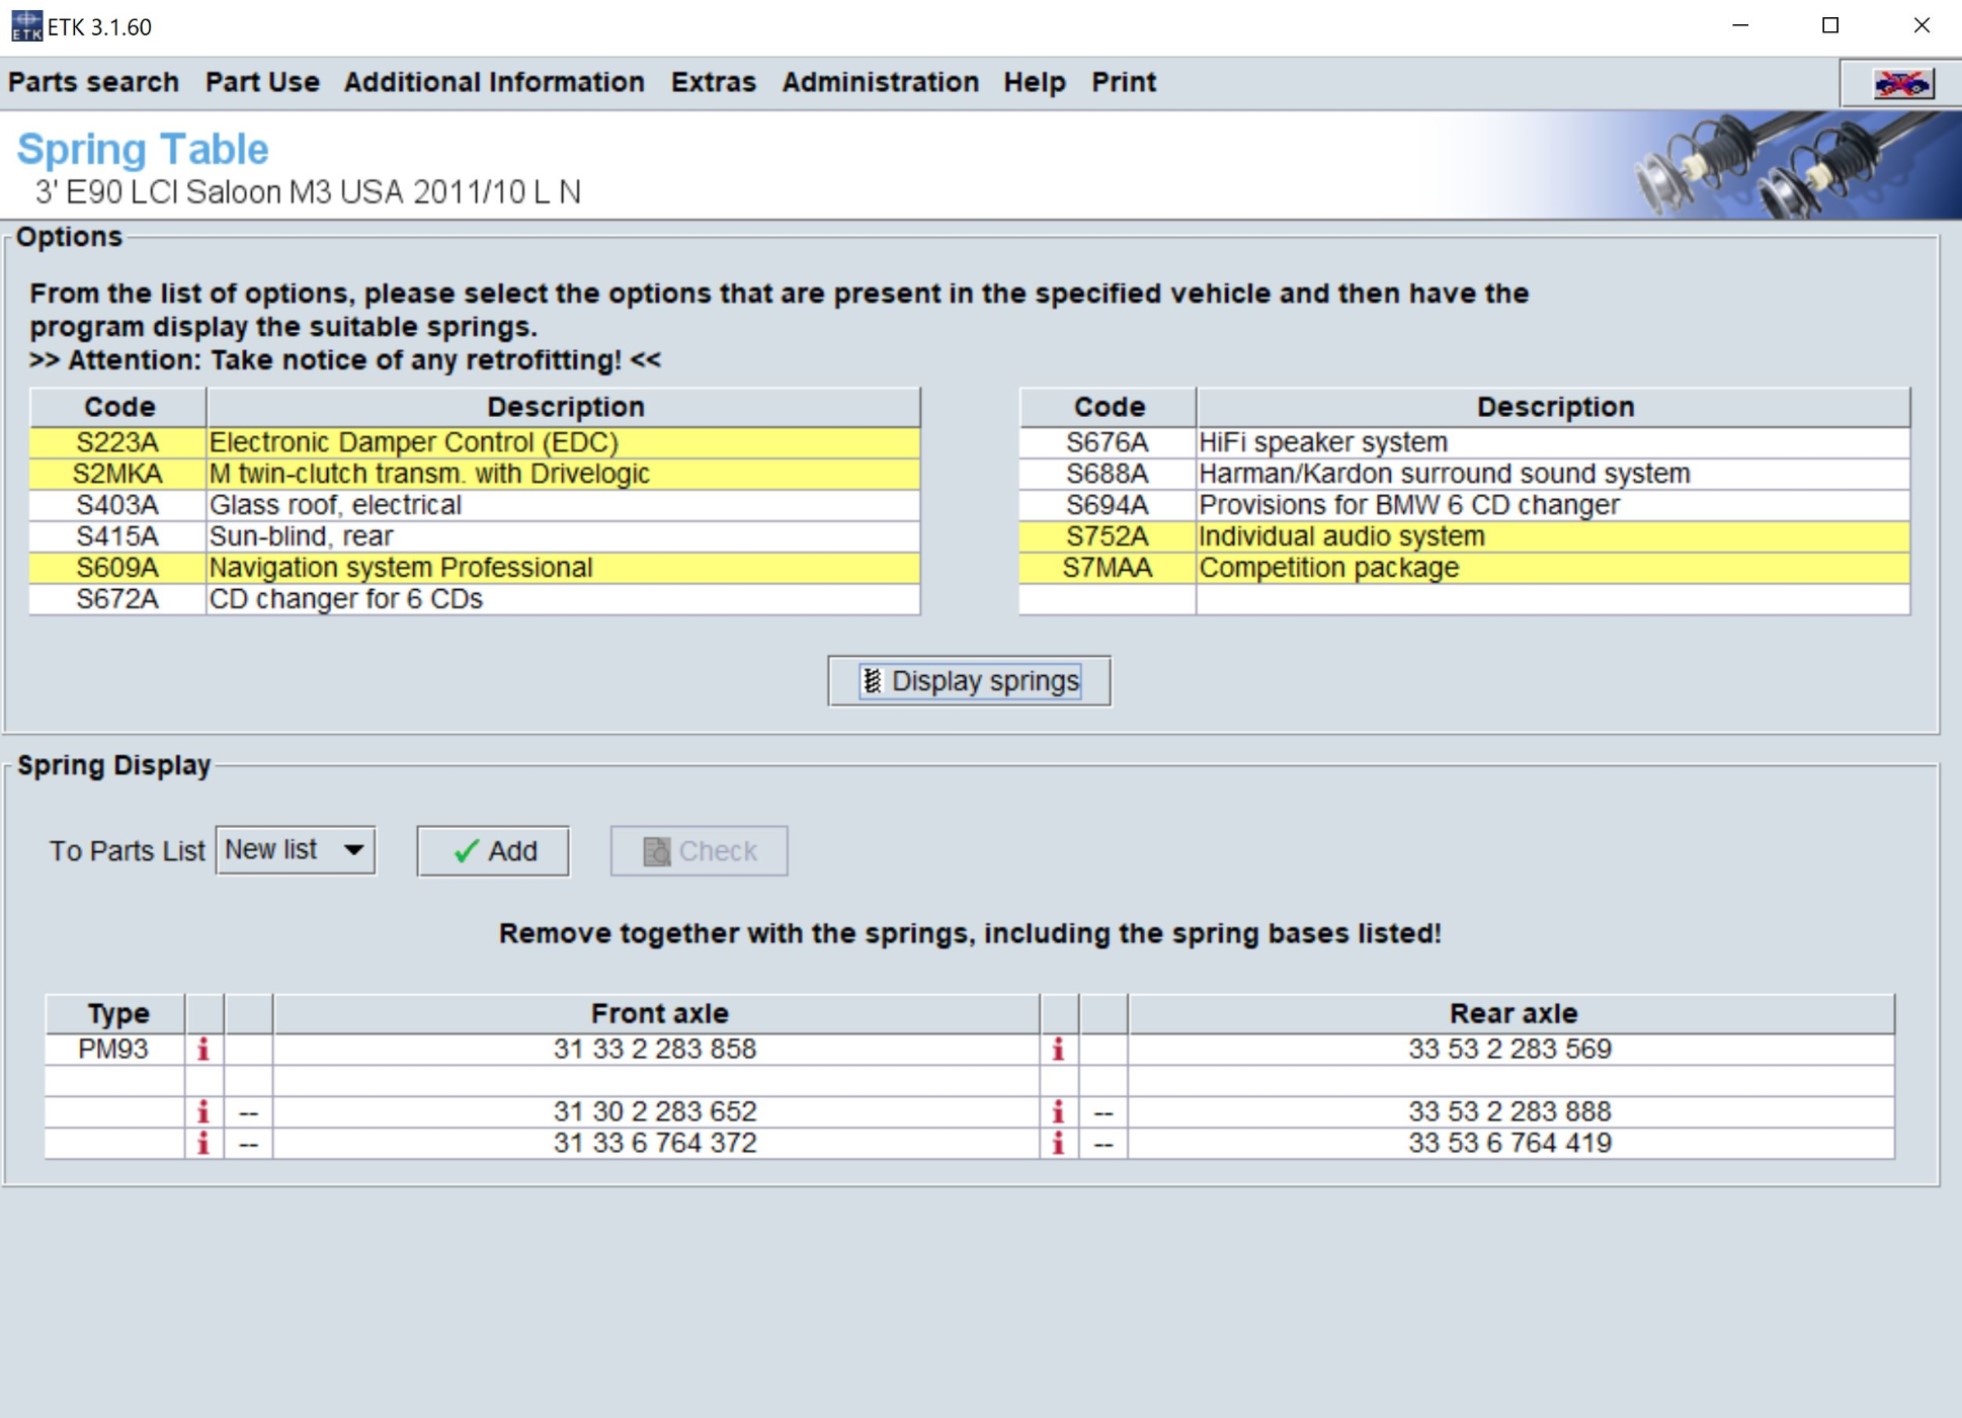Viewport: 1962px width, 1418px height.
Task: Click the Add button
Action: coord(493,851)
